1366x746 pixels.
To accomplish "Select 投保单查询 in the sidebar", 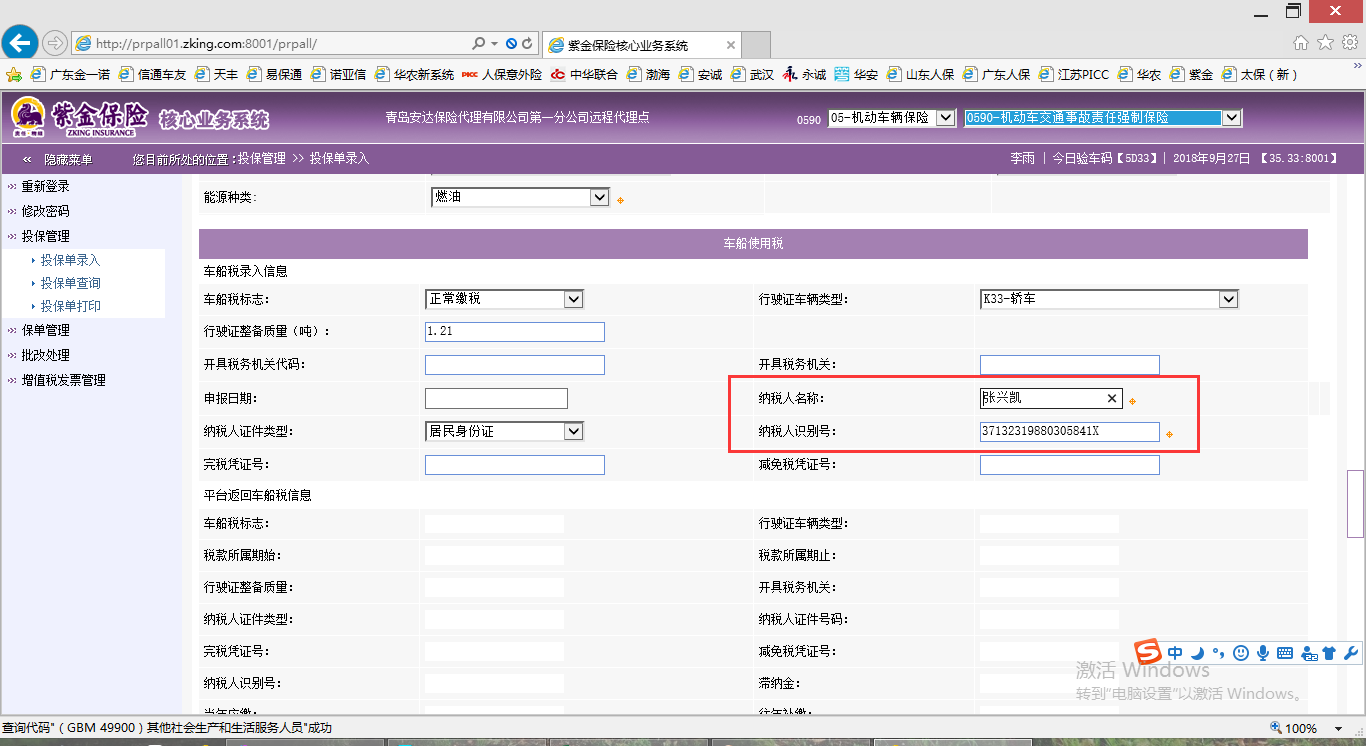I will click(x=70, y=283).
